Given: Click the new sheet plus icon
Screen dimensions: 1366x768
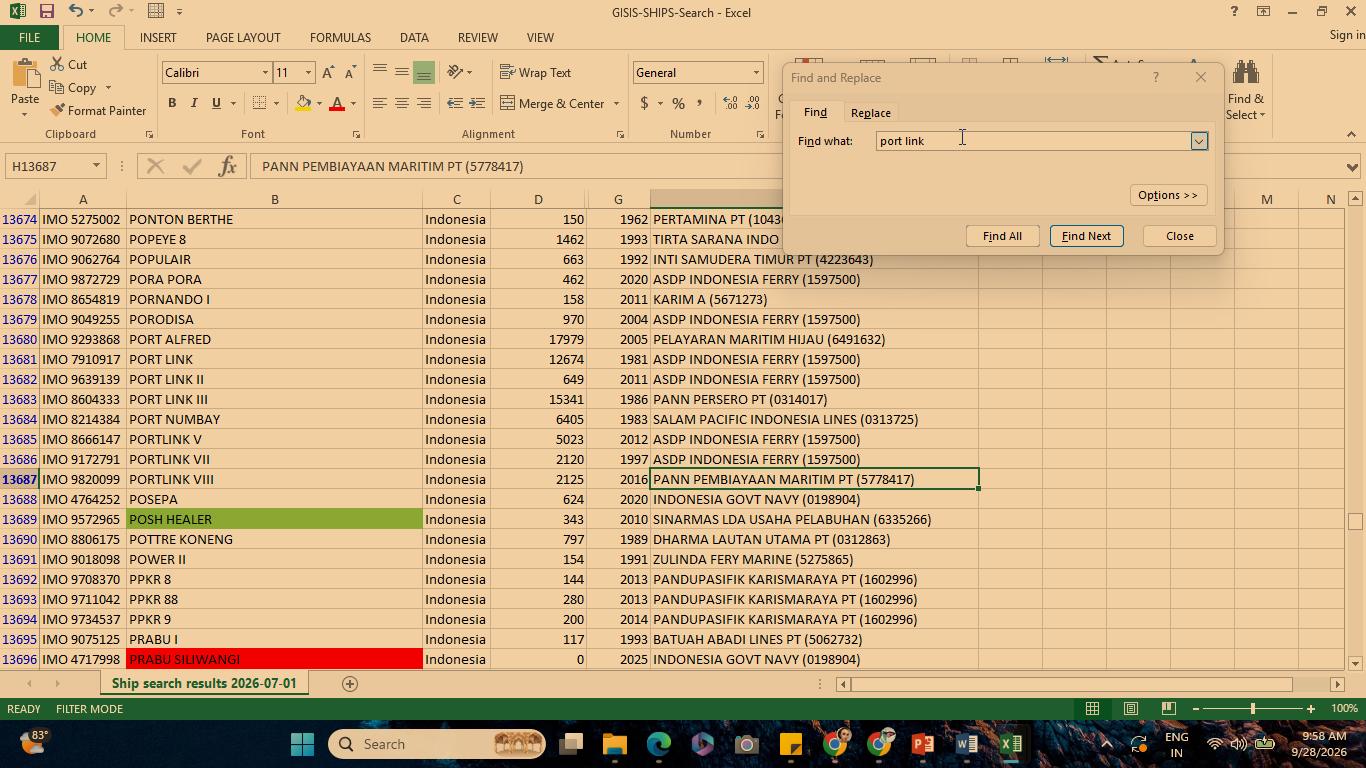Looking at the screenshot, I should pos(350,683).
